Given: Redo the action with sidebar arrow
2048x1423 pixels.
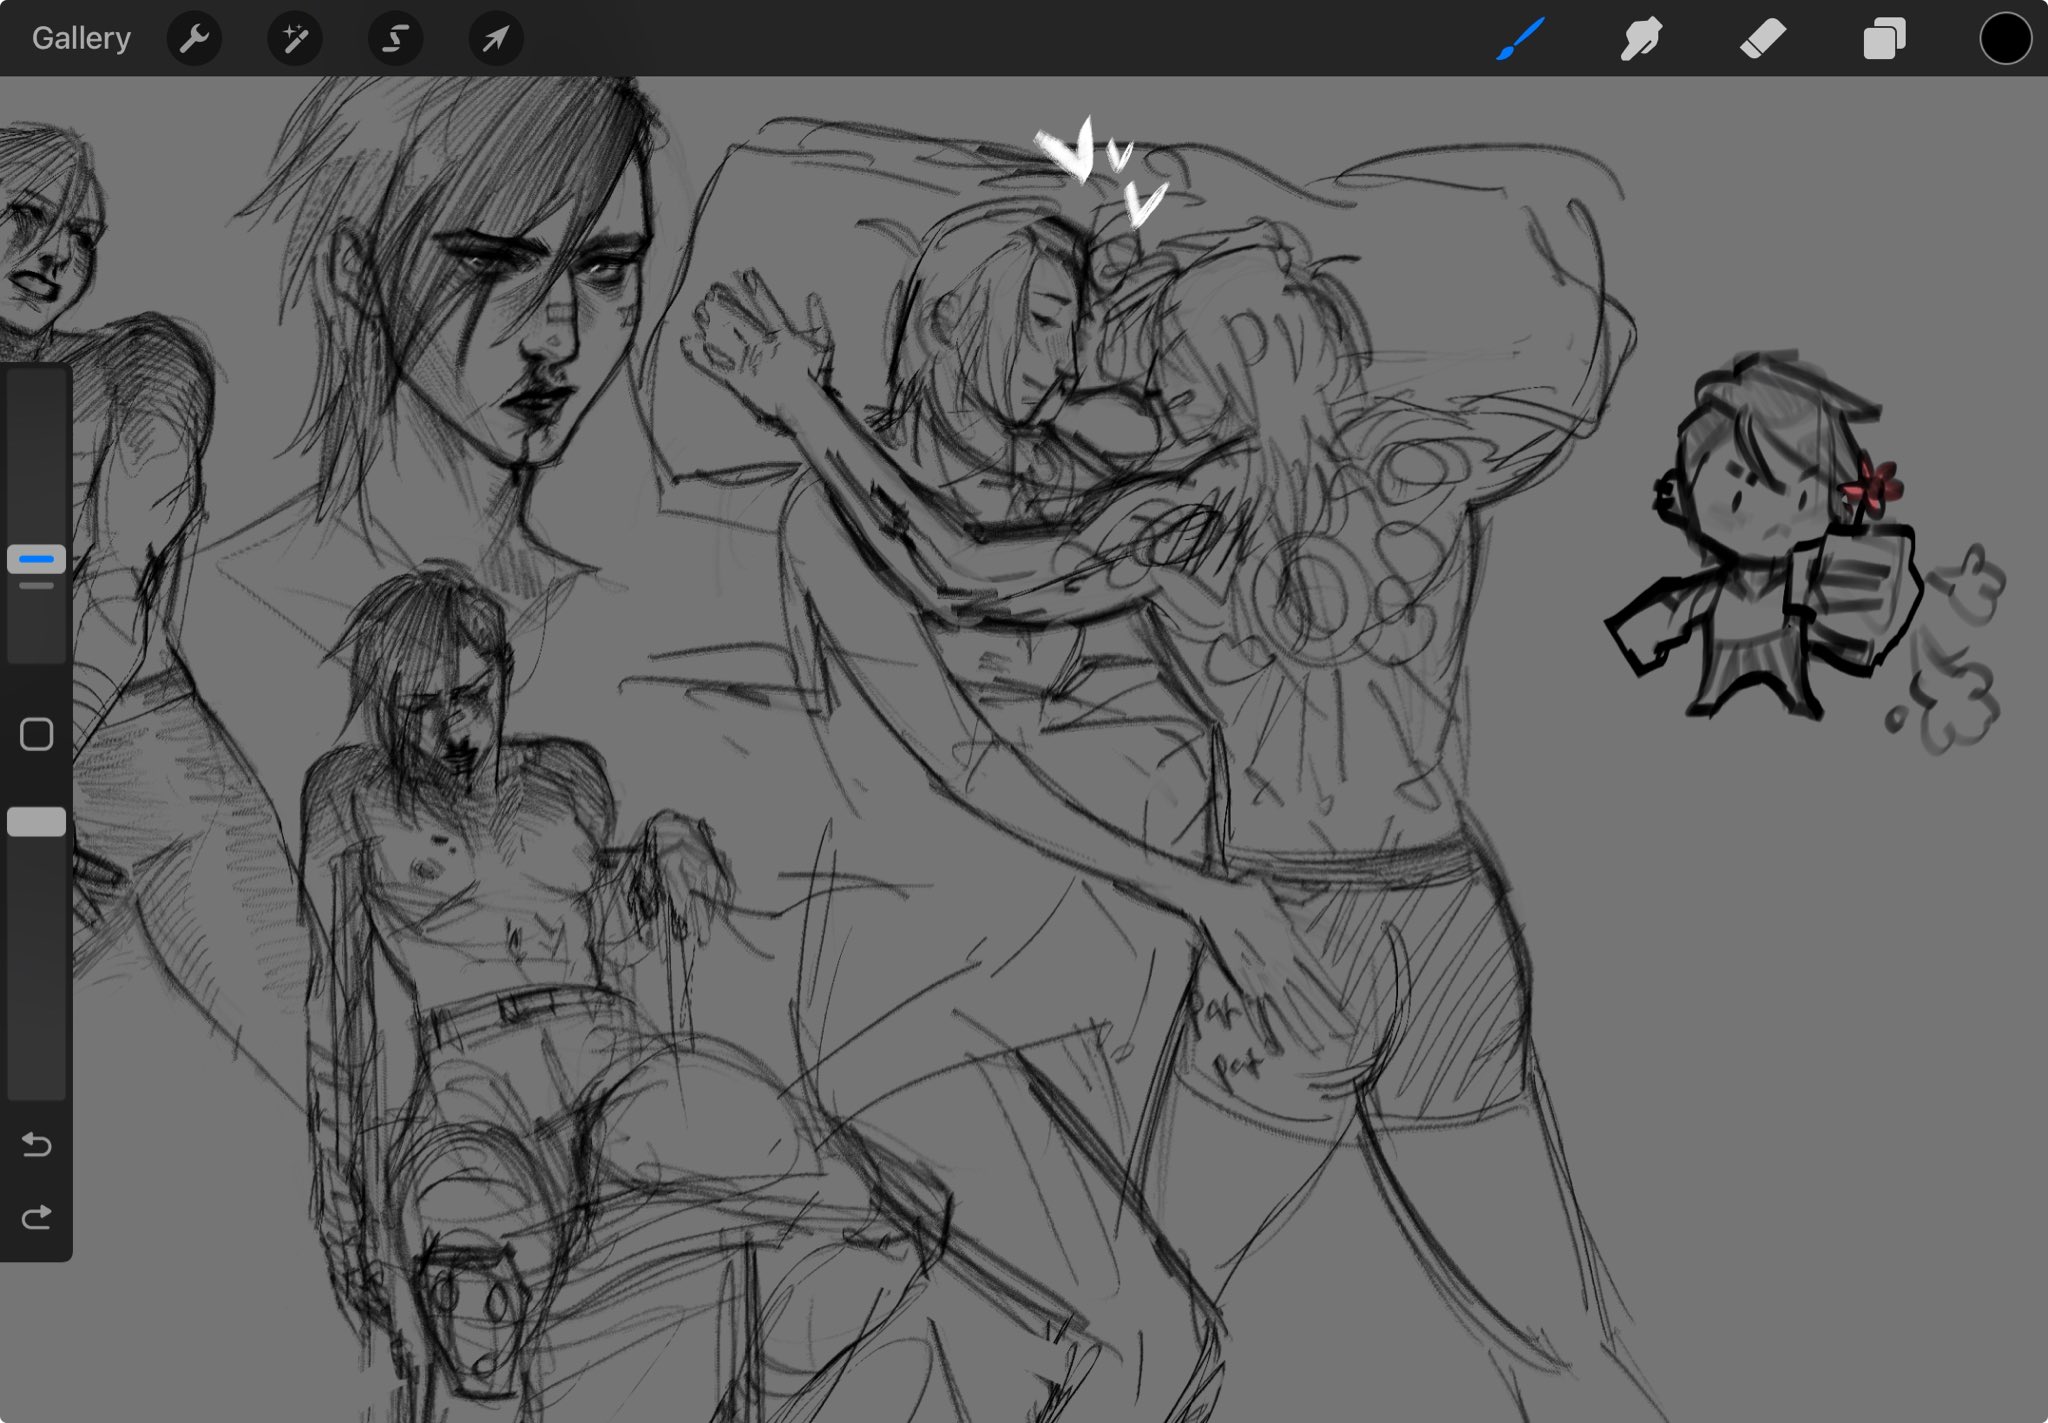Looking at the screenshot, I should pos(37,1217).
